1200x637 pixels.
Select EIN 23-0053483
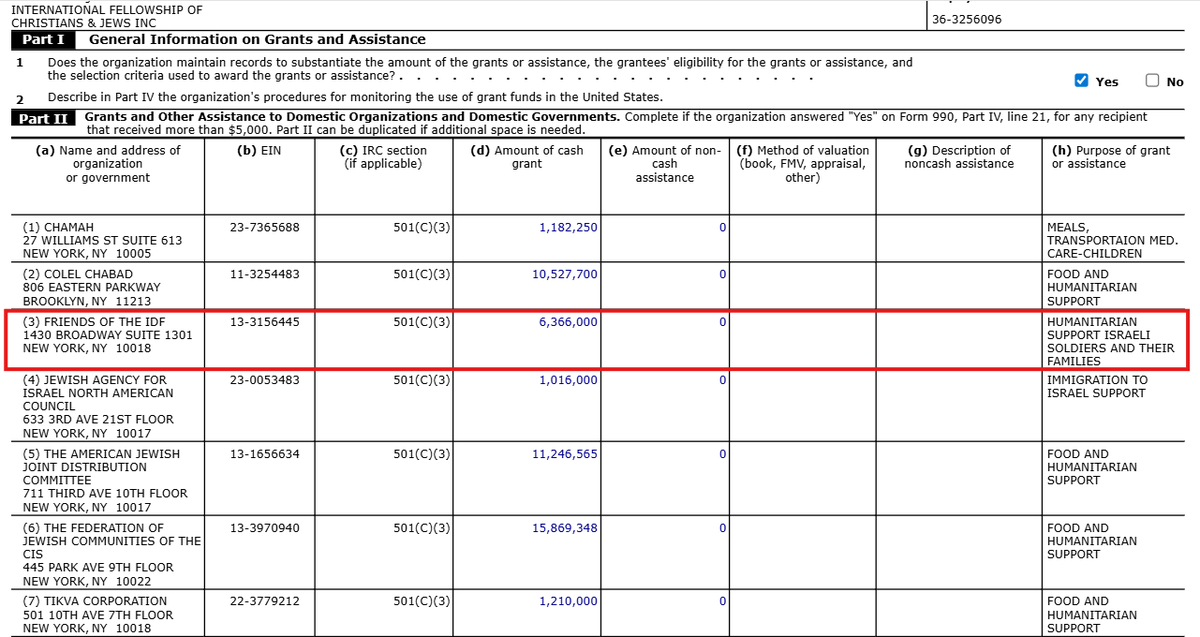264,380
